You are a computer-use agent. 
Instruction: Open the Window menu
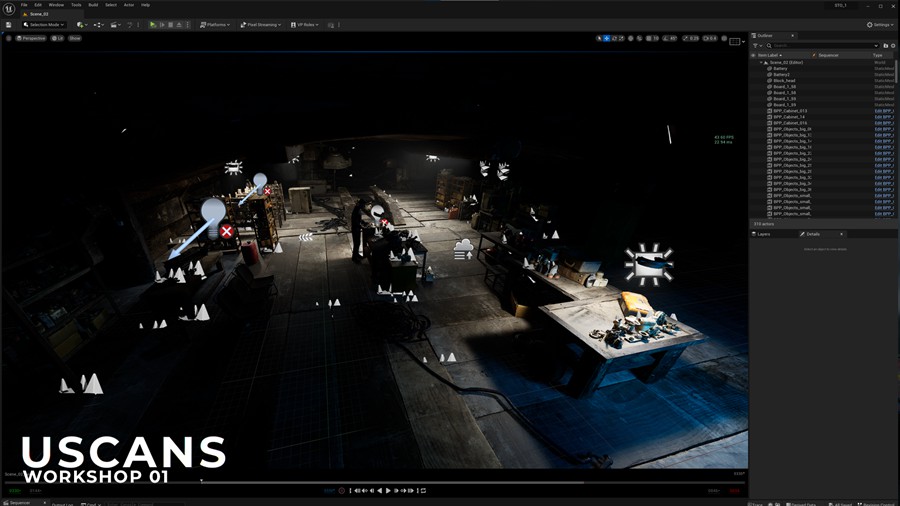(x=56, y=5)
